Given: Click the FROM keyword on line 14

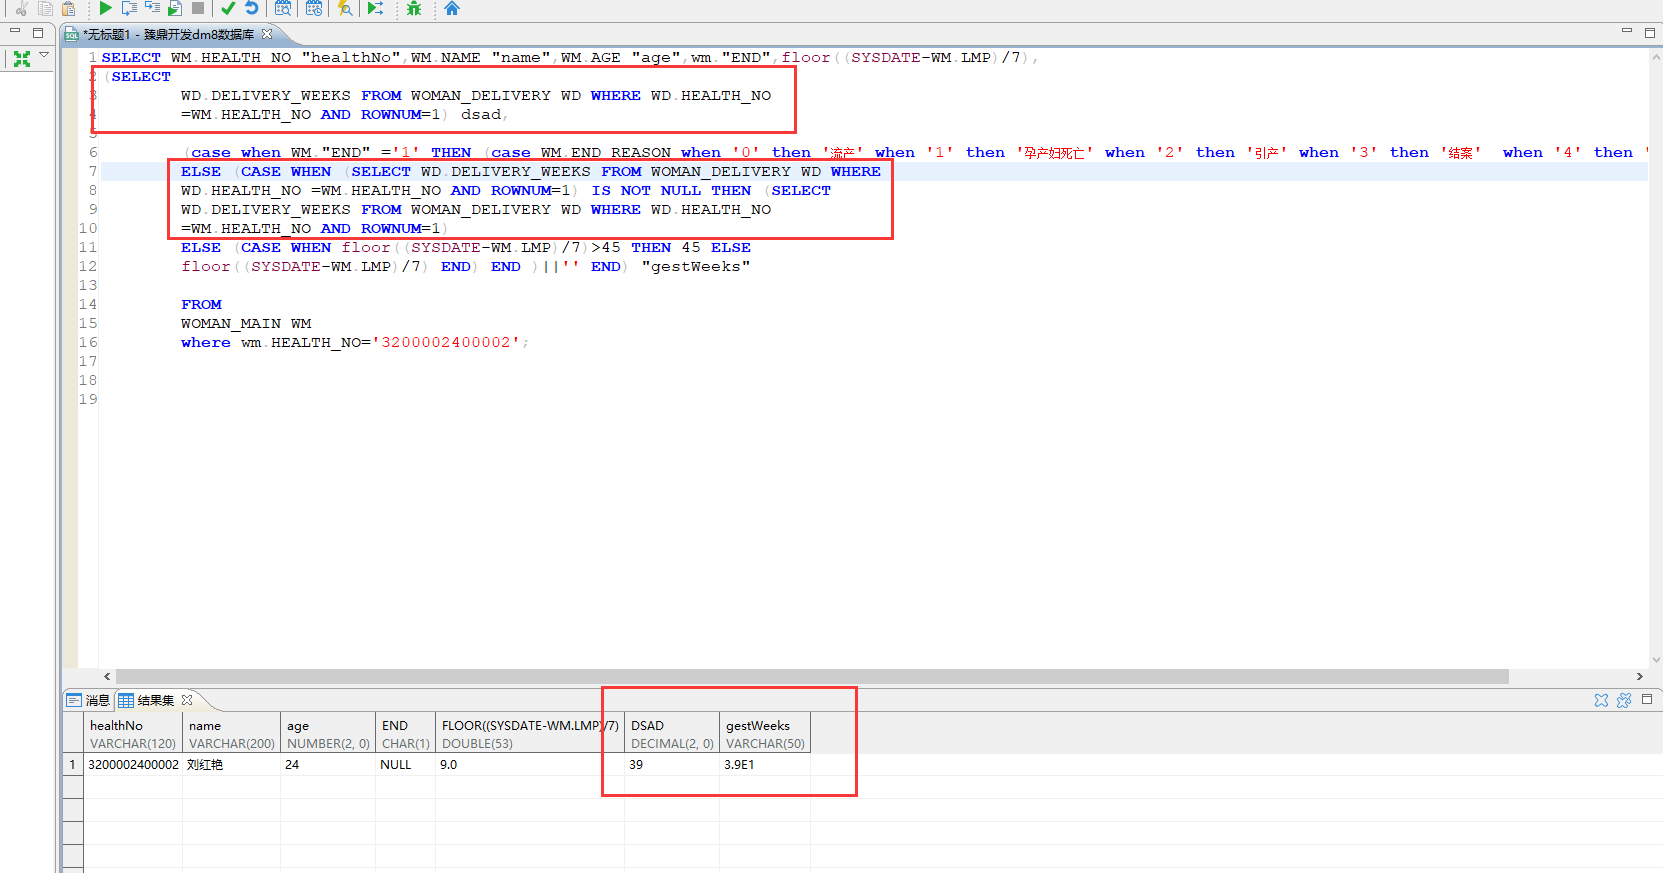Looking at the screenshot, I should pyautogui.click(x=201, y=305).
